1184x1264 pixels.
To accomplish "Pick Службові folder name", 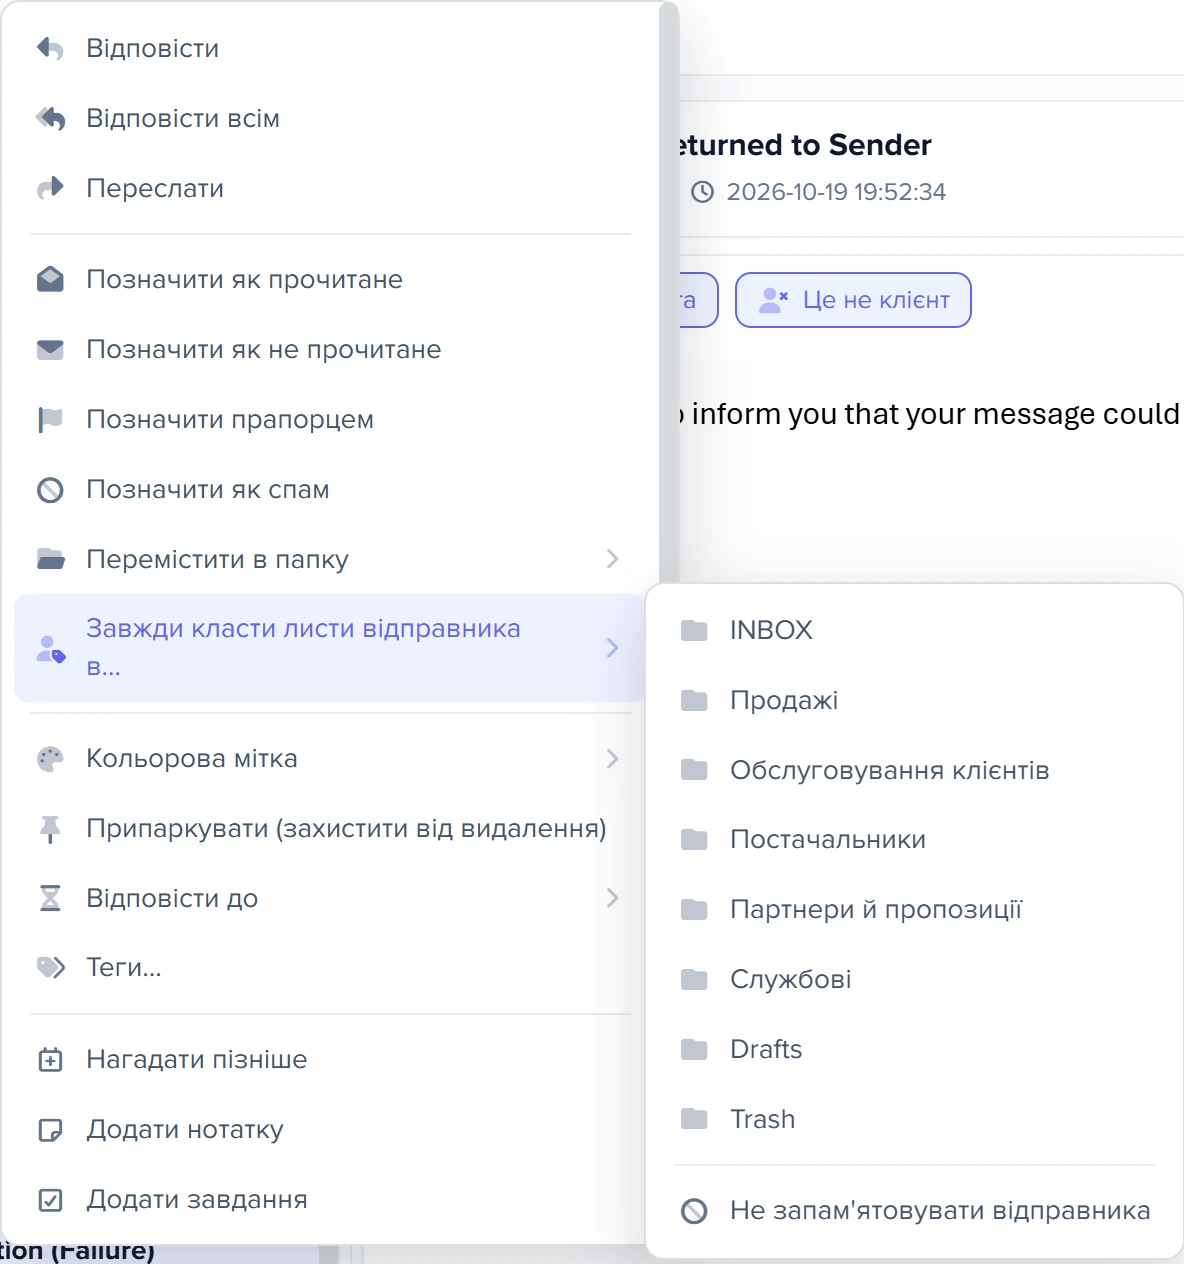I will point(791,979).
